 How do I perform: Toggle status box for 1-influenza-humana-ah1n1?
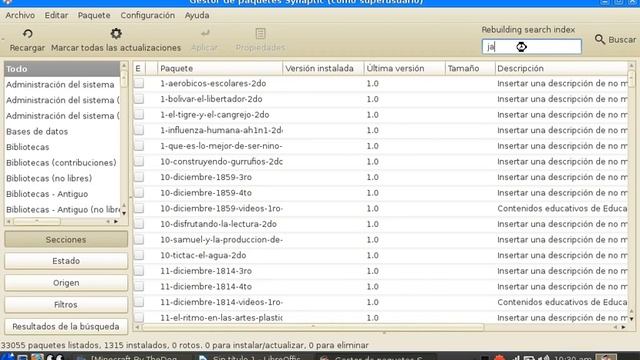pyautogui.click(x=139, y=130)
